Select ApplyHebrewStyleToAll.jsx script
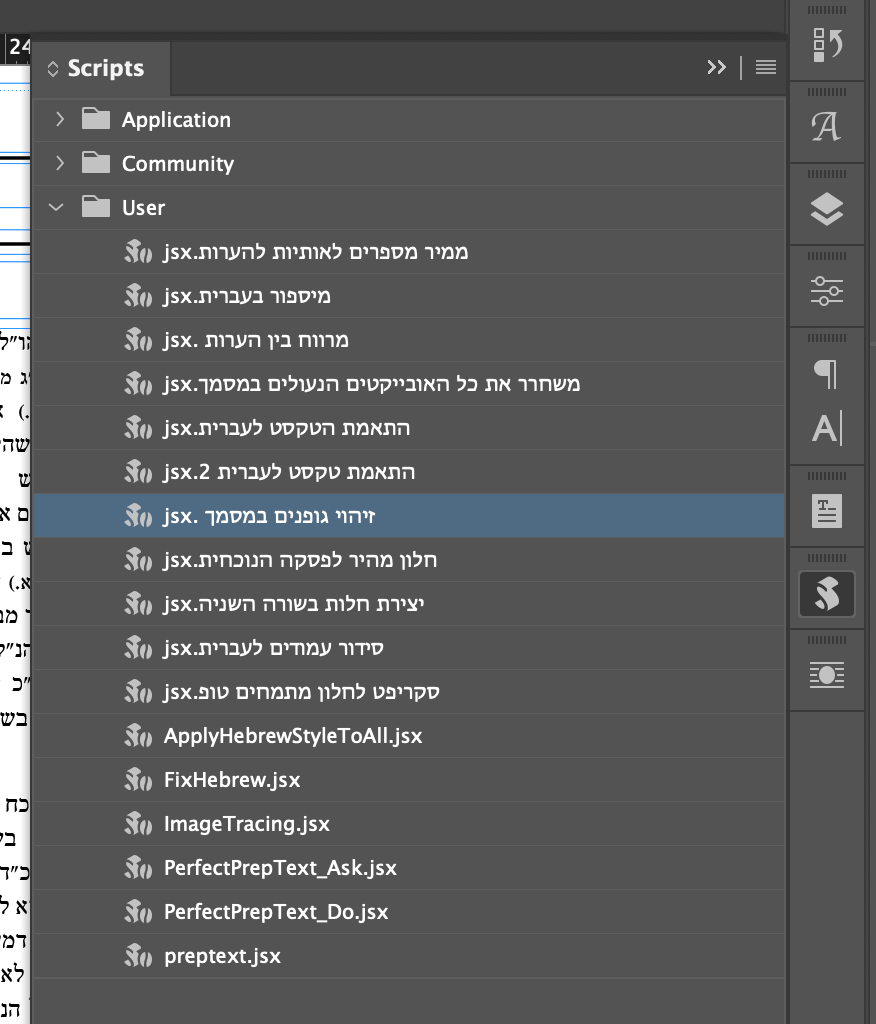Screen dimensions: 876x1024 click(409, 736)
